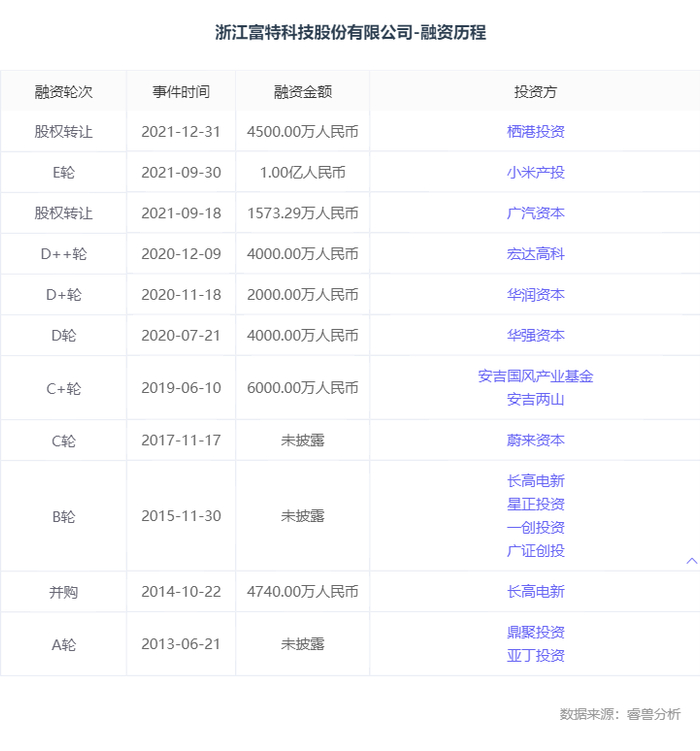Select the B轮 round cell
Viewport: 700px width, 751px height.
coord(63,516)
